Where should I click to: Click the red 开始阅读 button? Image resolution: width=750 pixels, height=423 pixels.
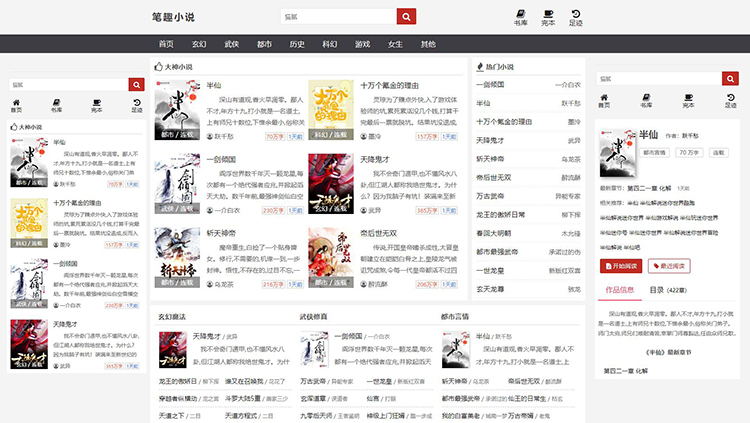621,266
